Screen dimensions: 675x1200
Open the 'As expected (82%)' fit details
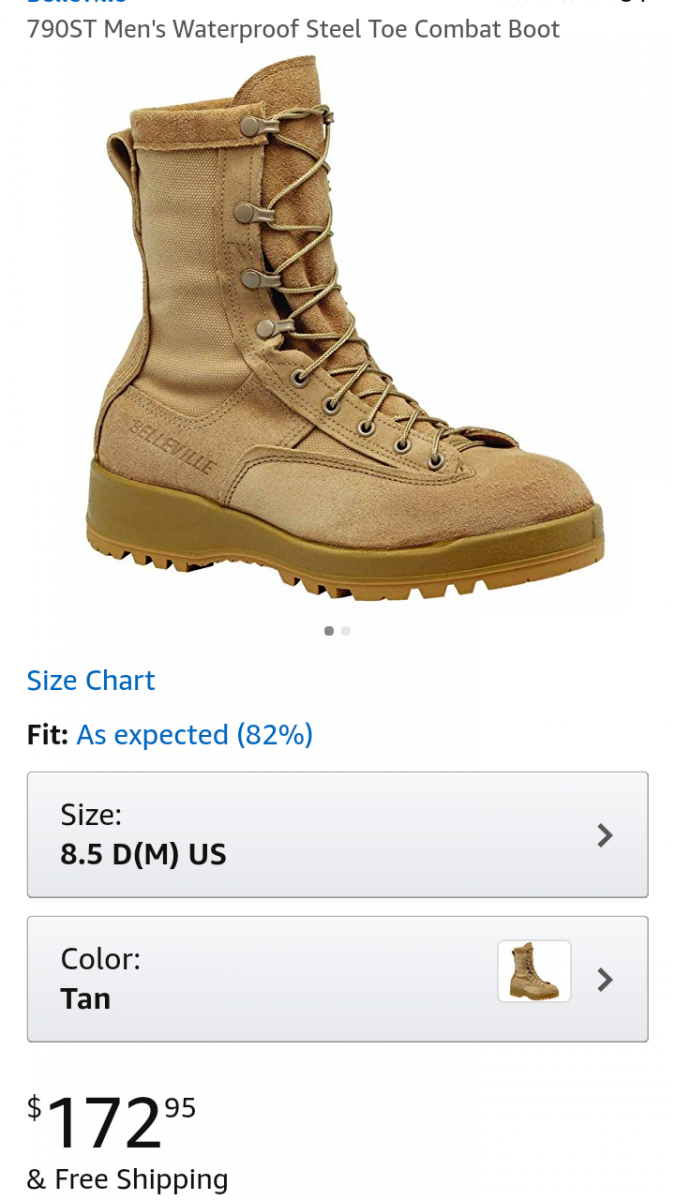195,735
